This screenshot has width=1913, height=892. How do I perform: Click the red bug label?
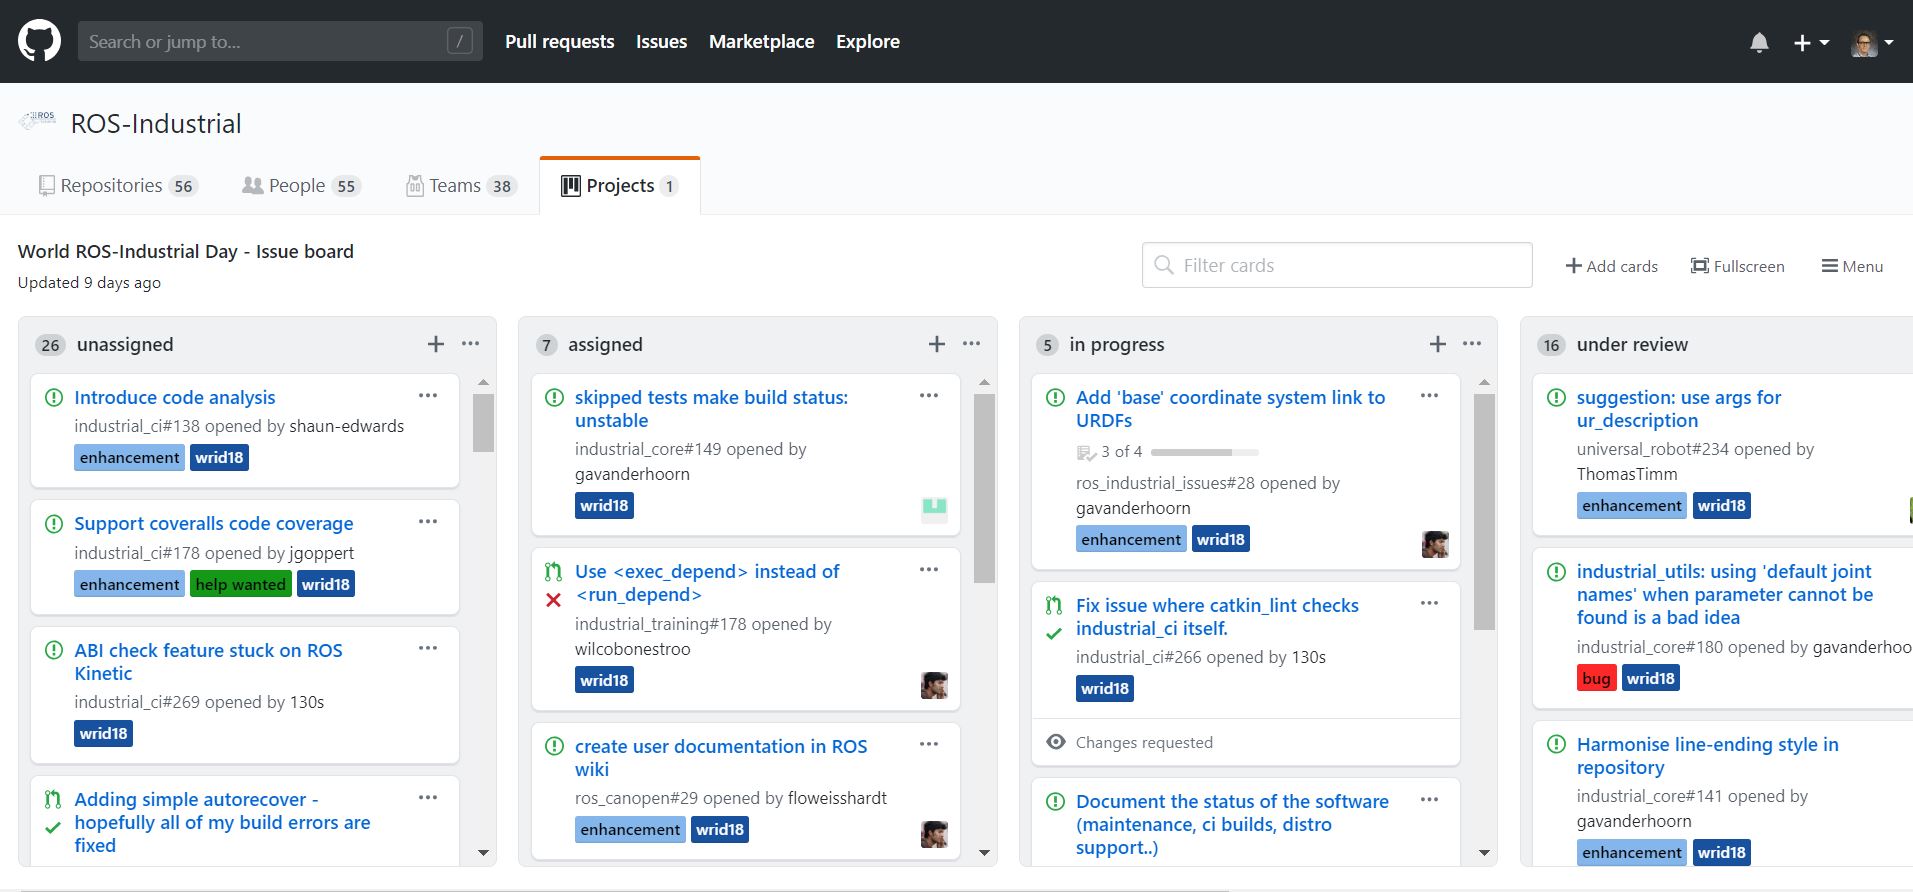click(x=1596, y=678)
